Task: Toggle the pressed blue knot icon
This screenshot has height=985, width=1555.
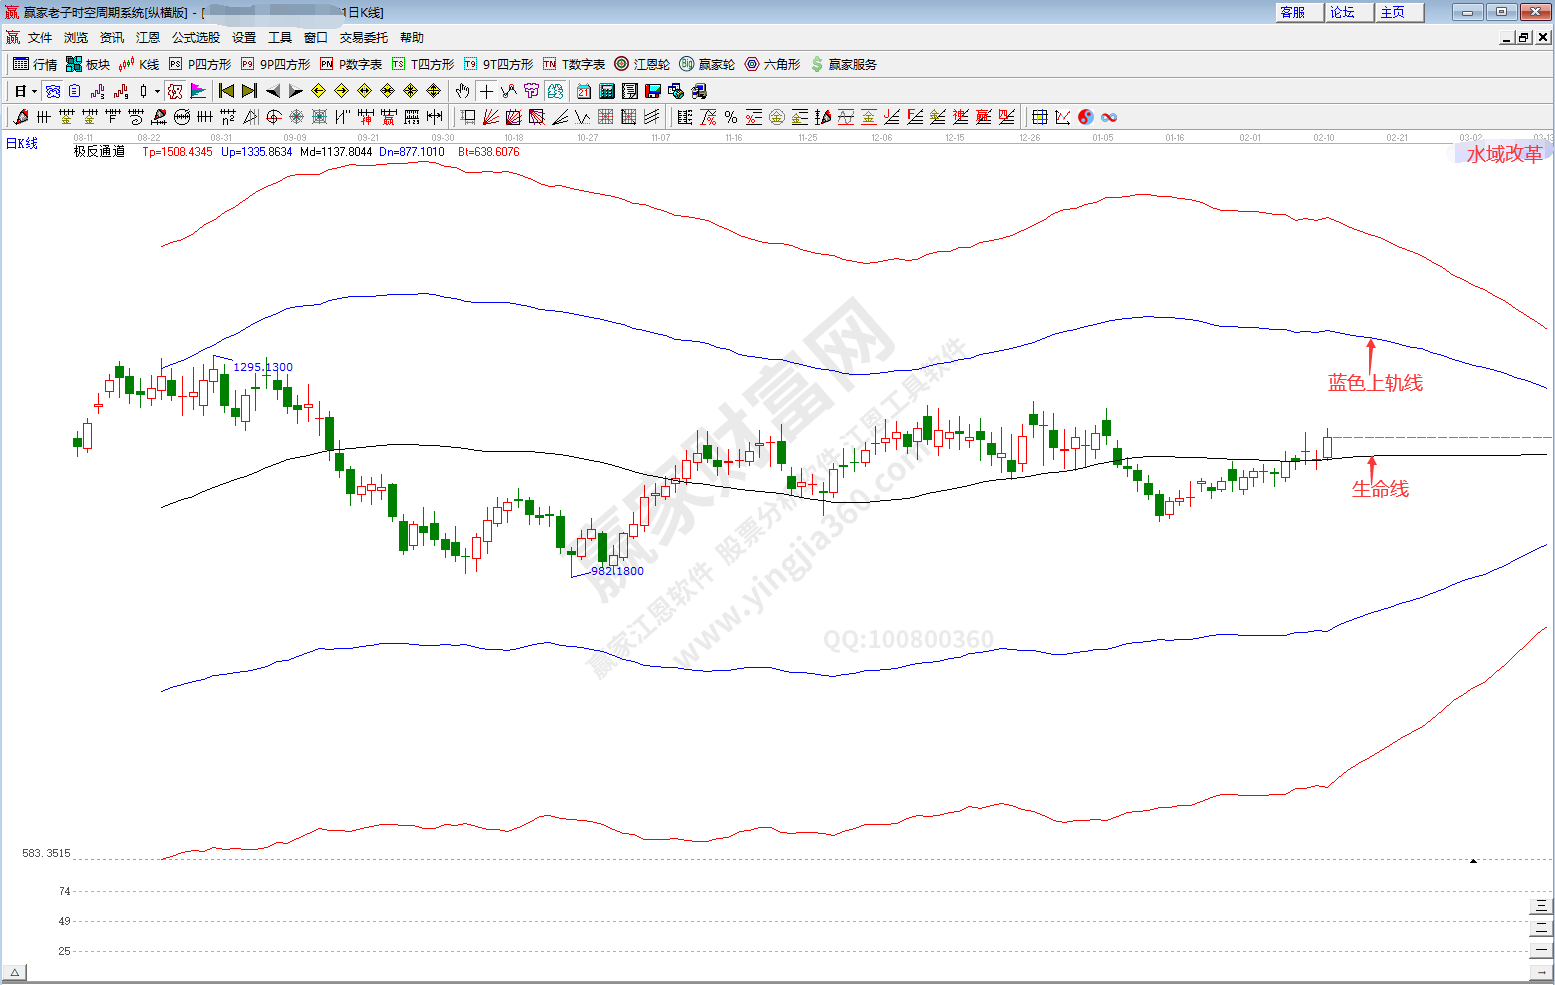Action: coord(53,91)
